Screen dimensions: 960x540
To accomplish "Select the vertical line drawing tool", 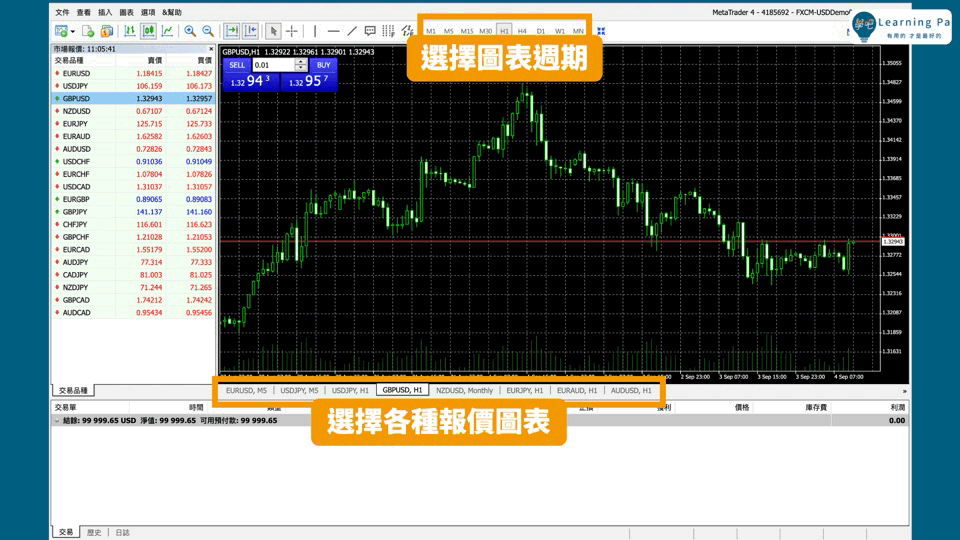I will tap(315, 31).
